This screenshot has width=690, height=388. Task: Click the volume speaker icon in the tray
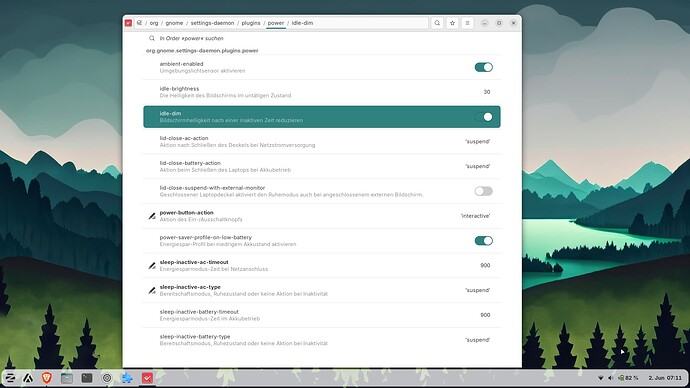click(611, 378)
